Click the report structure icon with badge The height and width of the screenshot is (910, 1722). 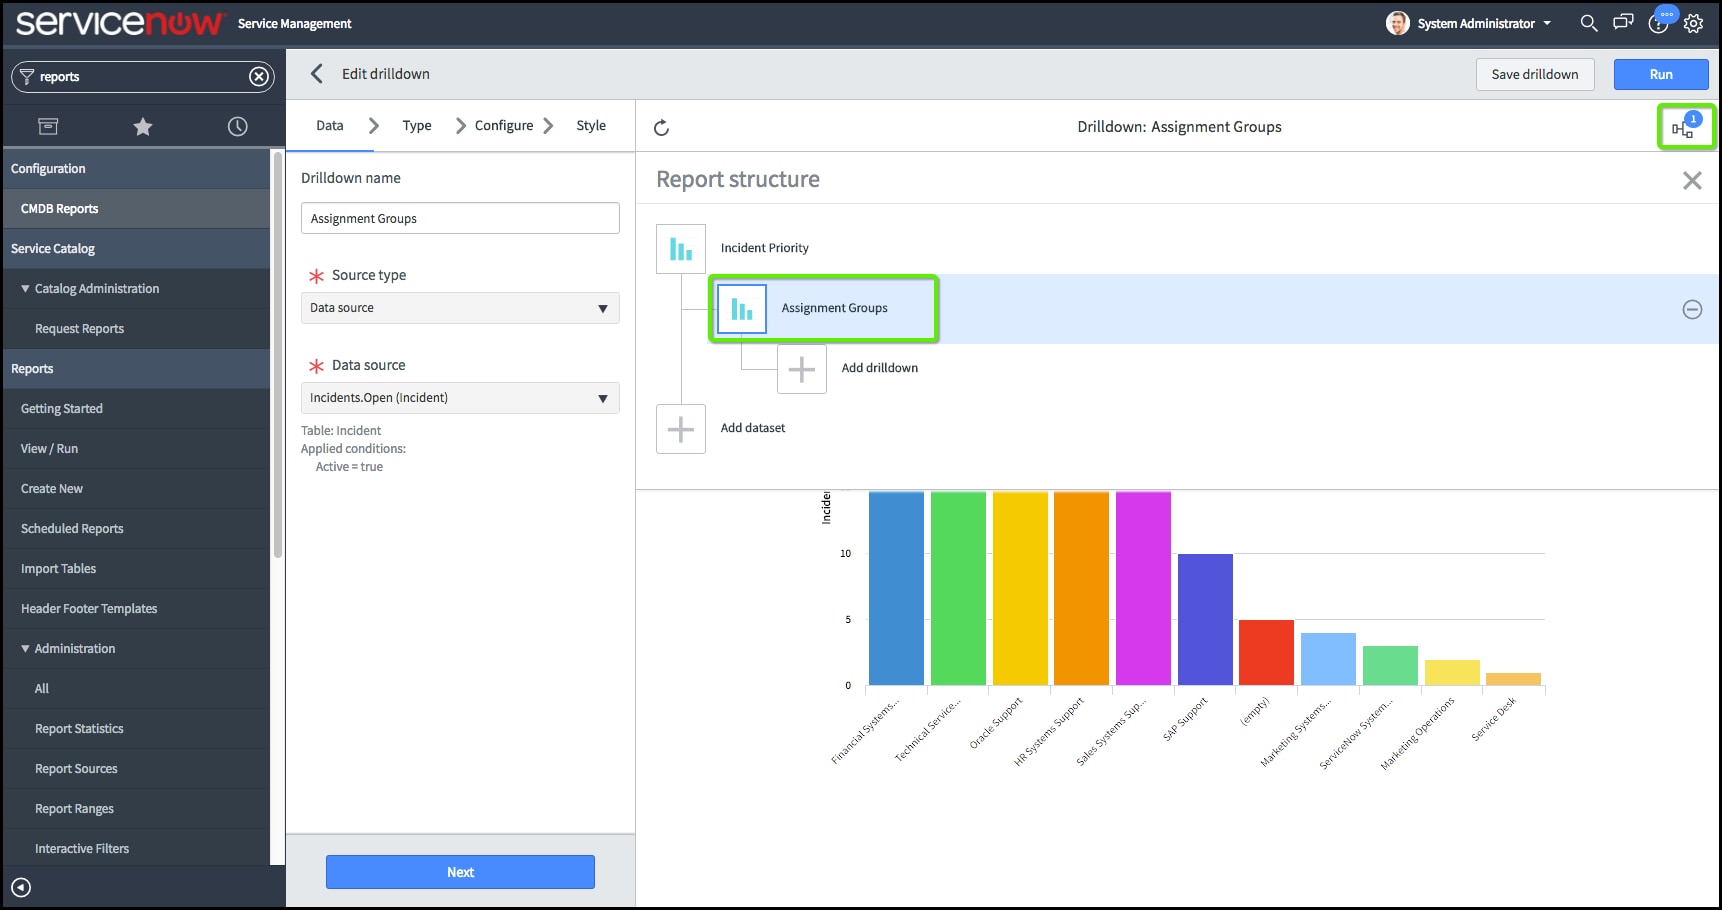(1684, 127)
